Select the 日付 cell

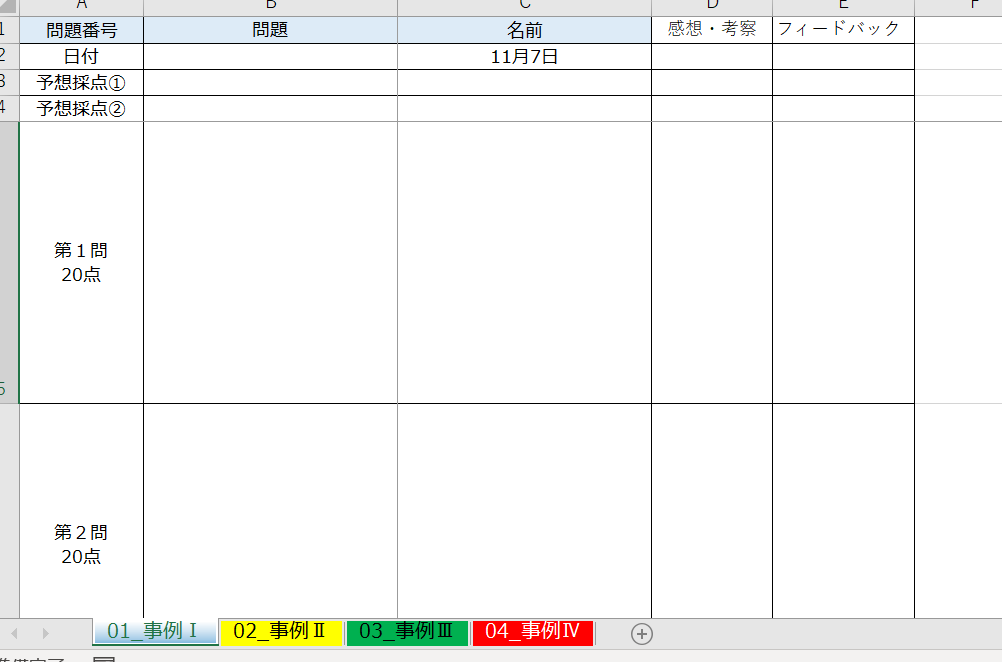click(x=81, y=56)
